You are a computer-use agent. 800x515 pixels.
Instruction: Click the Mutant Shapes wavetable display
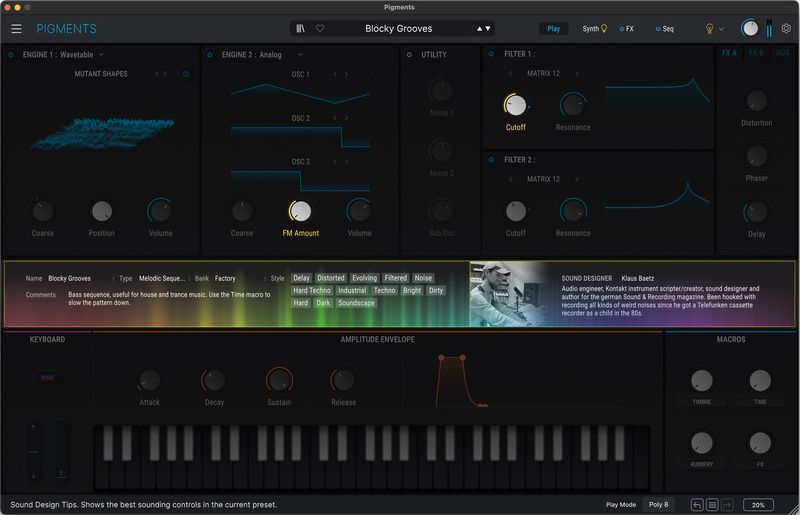coord(102,133)
